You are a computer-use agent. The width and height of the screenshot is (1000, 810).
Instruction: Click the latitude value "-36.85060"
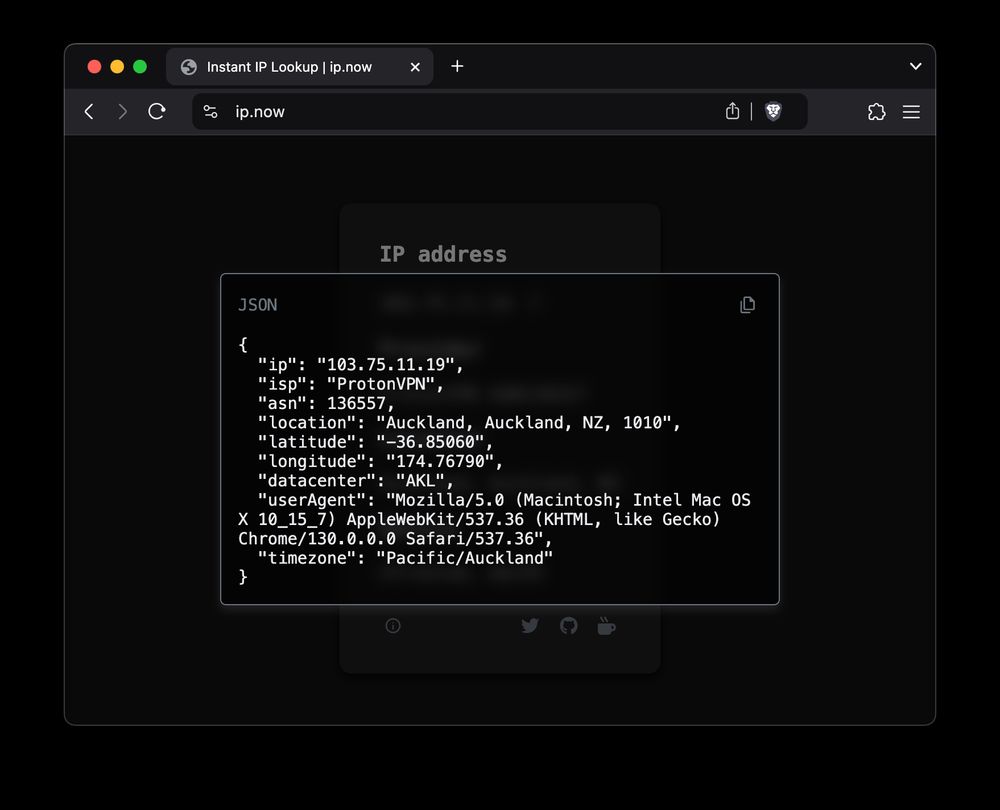coord(430,442)
